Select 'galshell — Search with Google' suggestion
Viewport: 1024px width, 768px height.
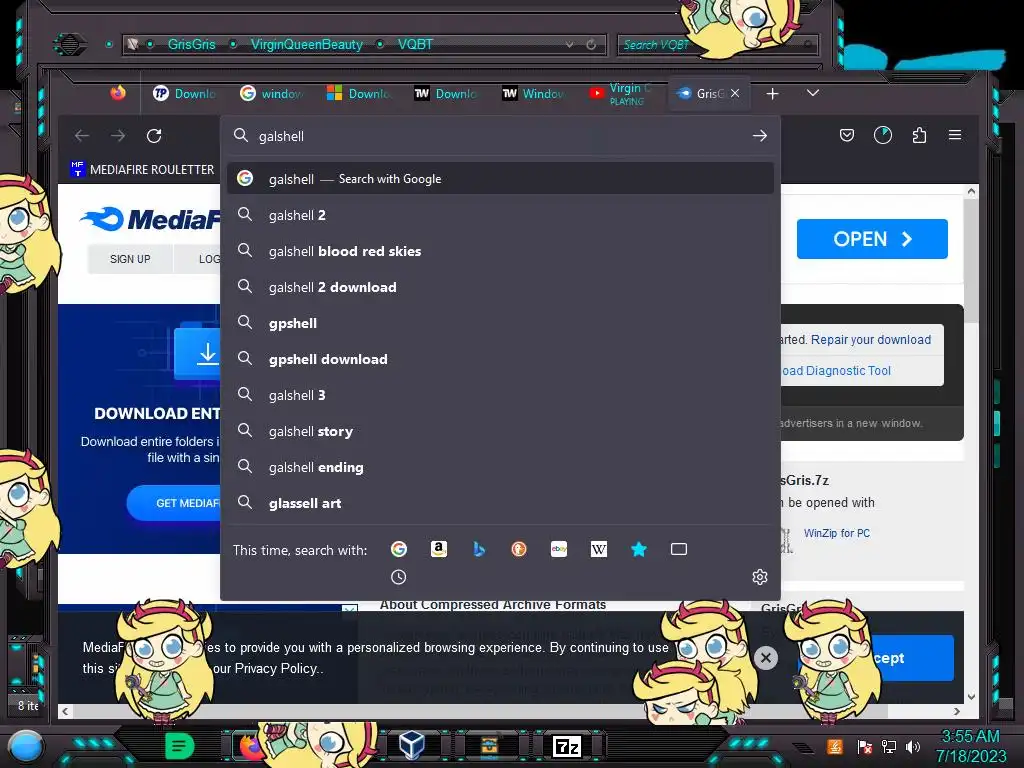coord(500,178)
